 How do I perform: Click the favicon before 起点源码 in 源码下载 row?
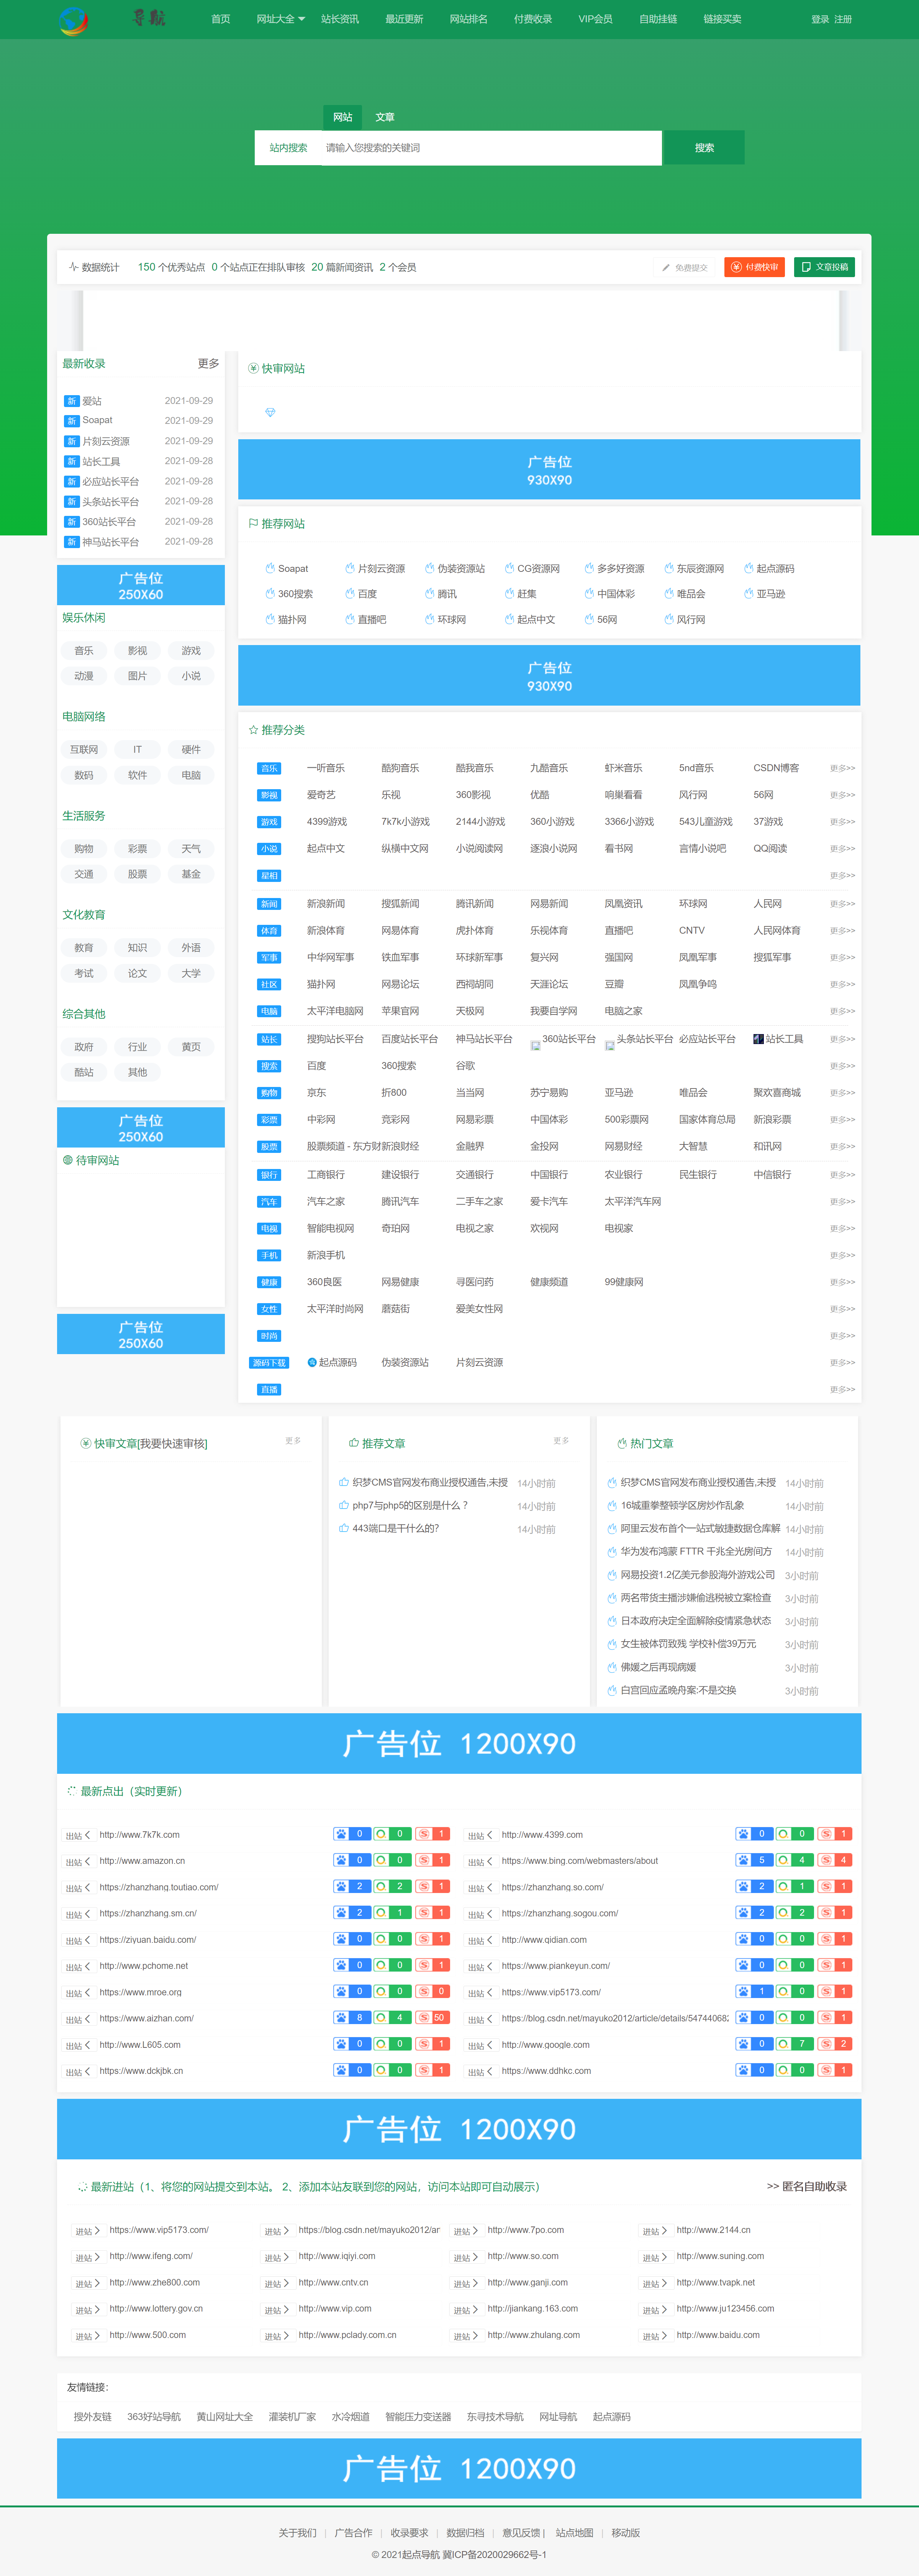312,1362
